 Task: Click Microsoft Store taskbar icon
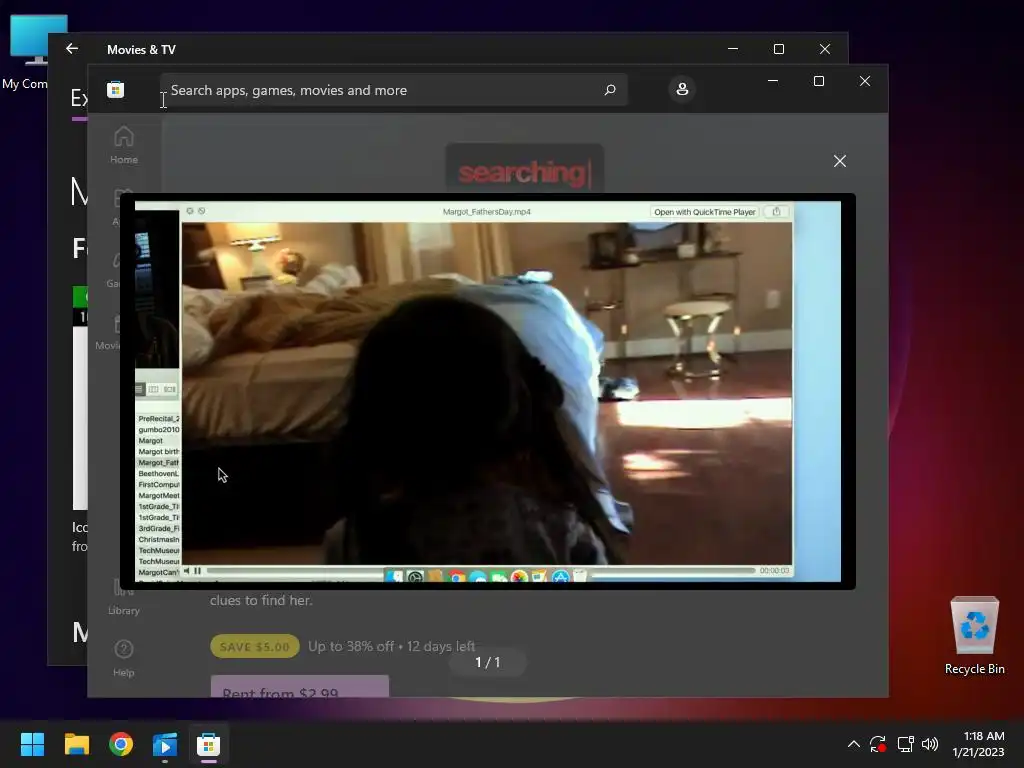coord(208,744)
